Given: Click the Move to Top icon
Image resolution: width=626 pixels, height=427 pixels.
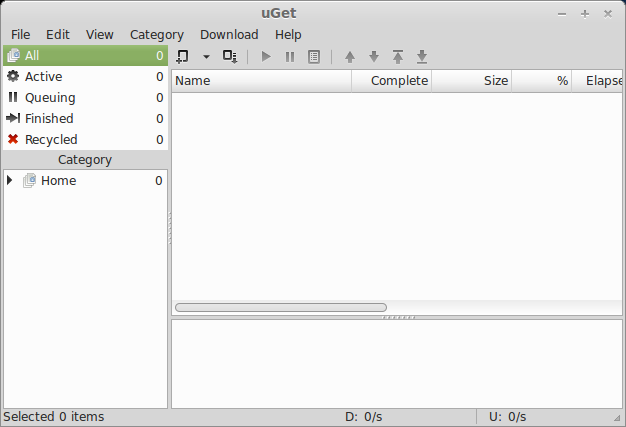Looking at the screenshot, I should click(x=398, y=57).
